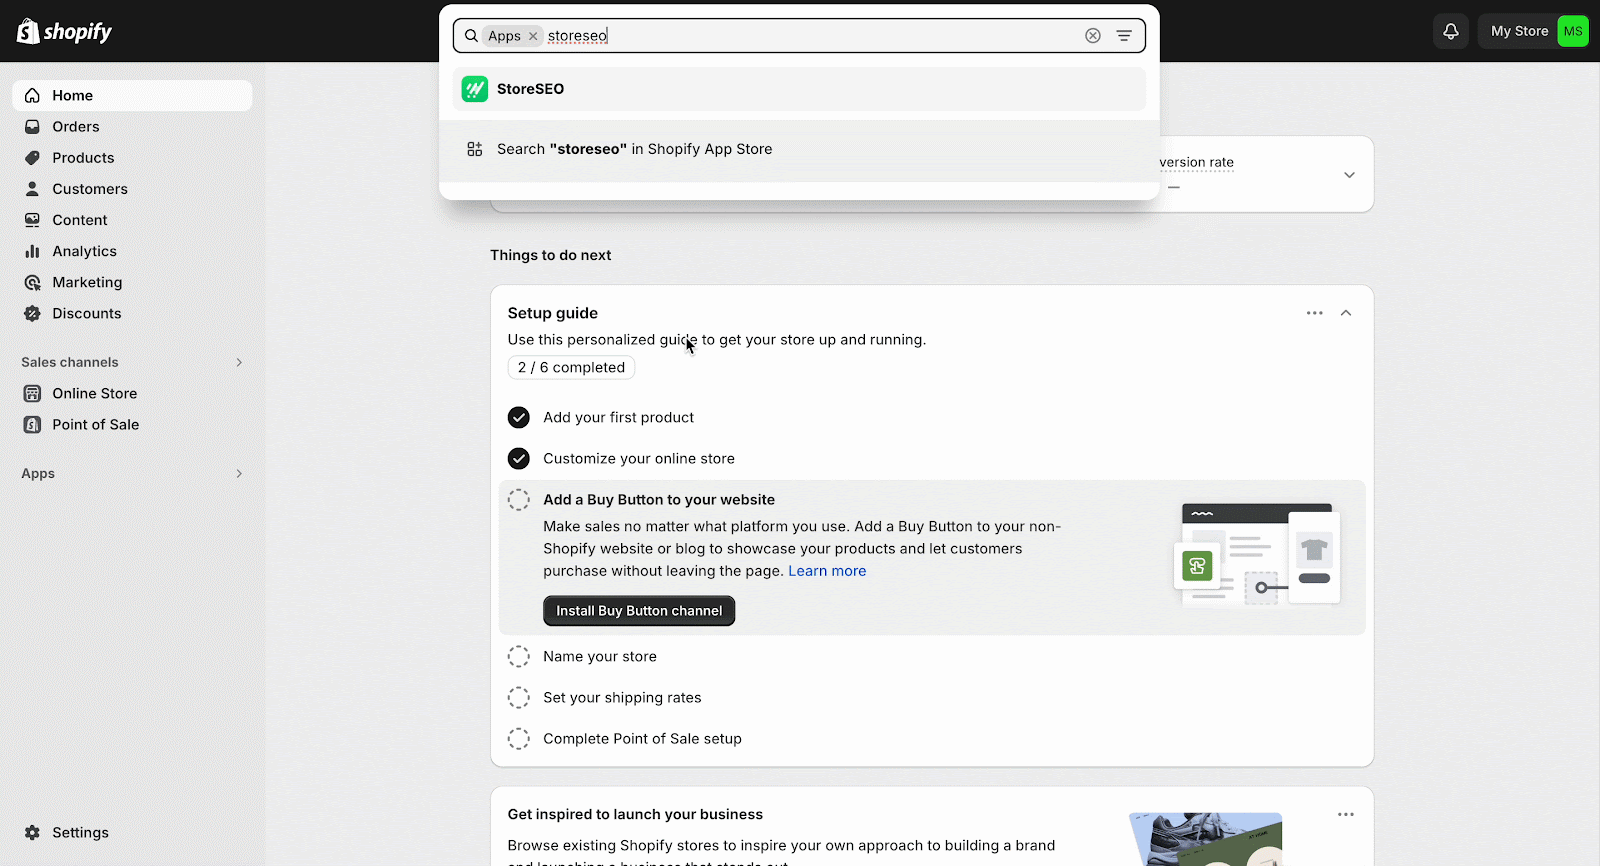Click the Settings gear icon
1600x866 pixels.
[33, 833]
